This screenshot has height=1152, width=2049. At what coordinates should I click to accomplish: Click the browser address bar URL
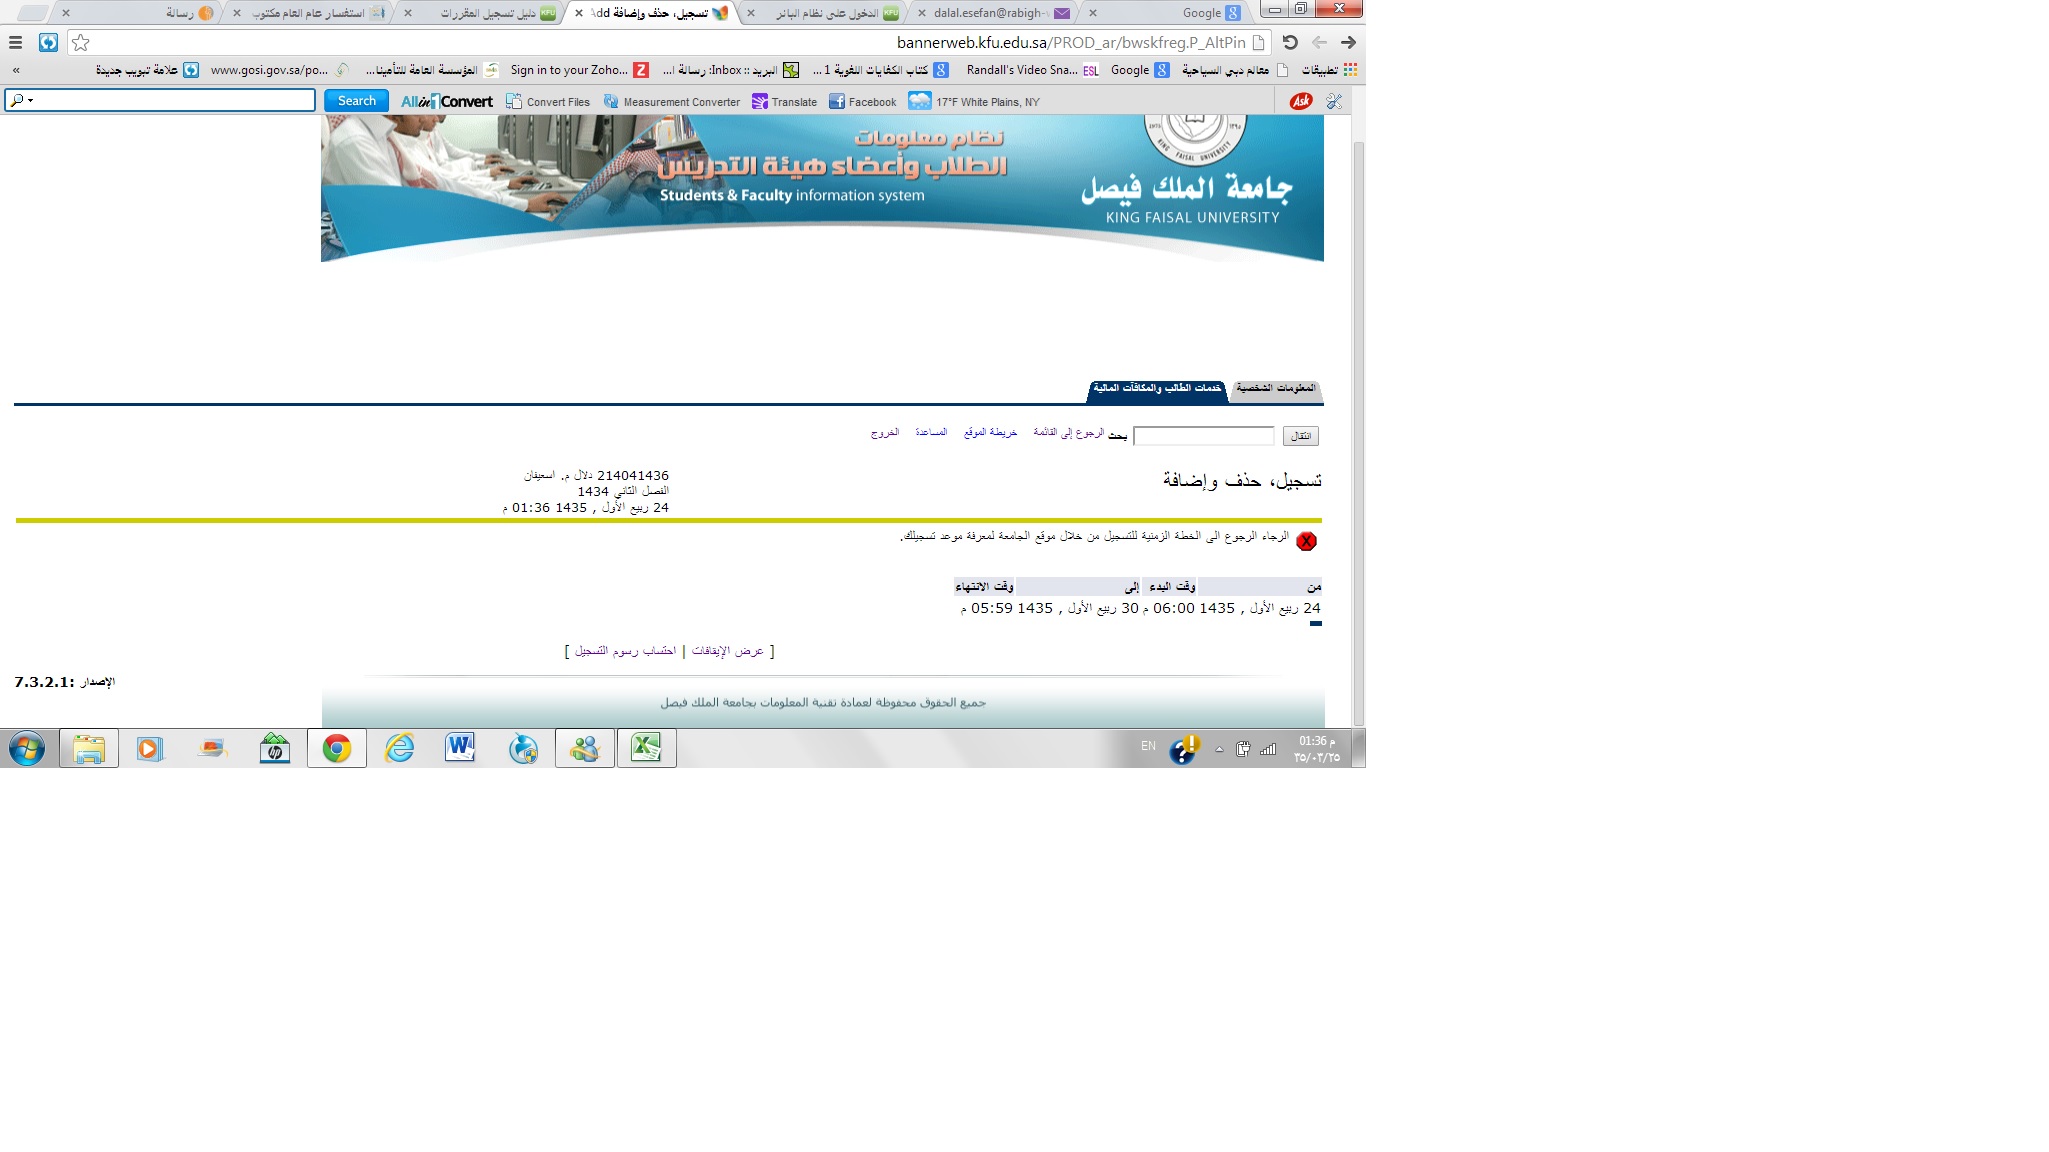tap(1071, 43)
